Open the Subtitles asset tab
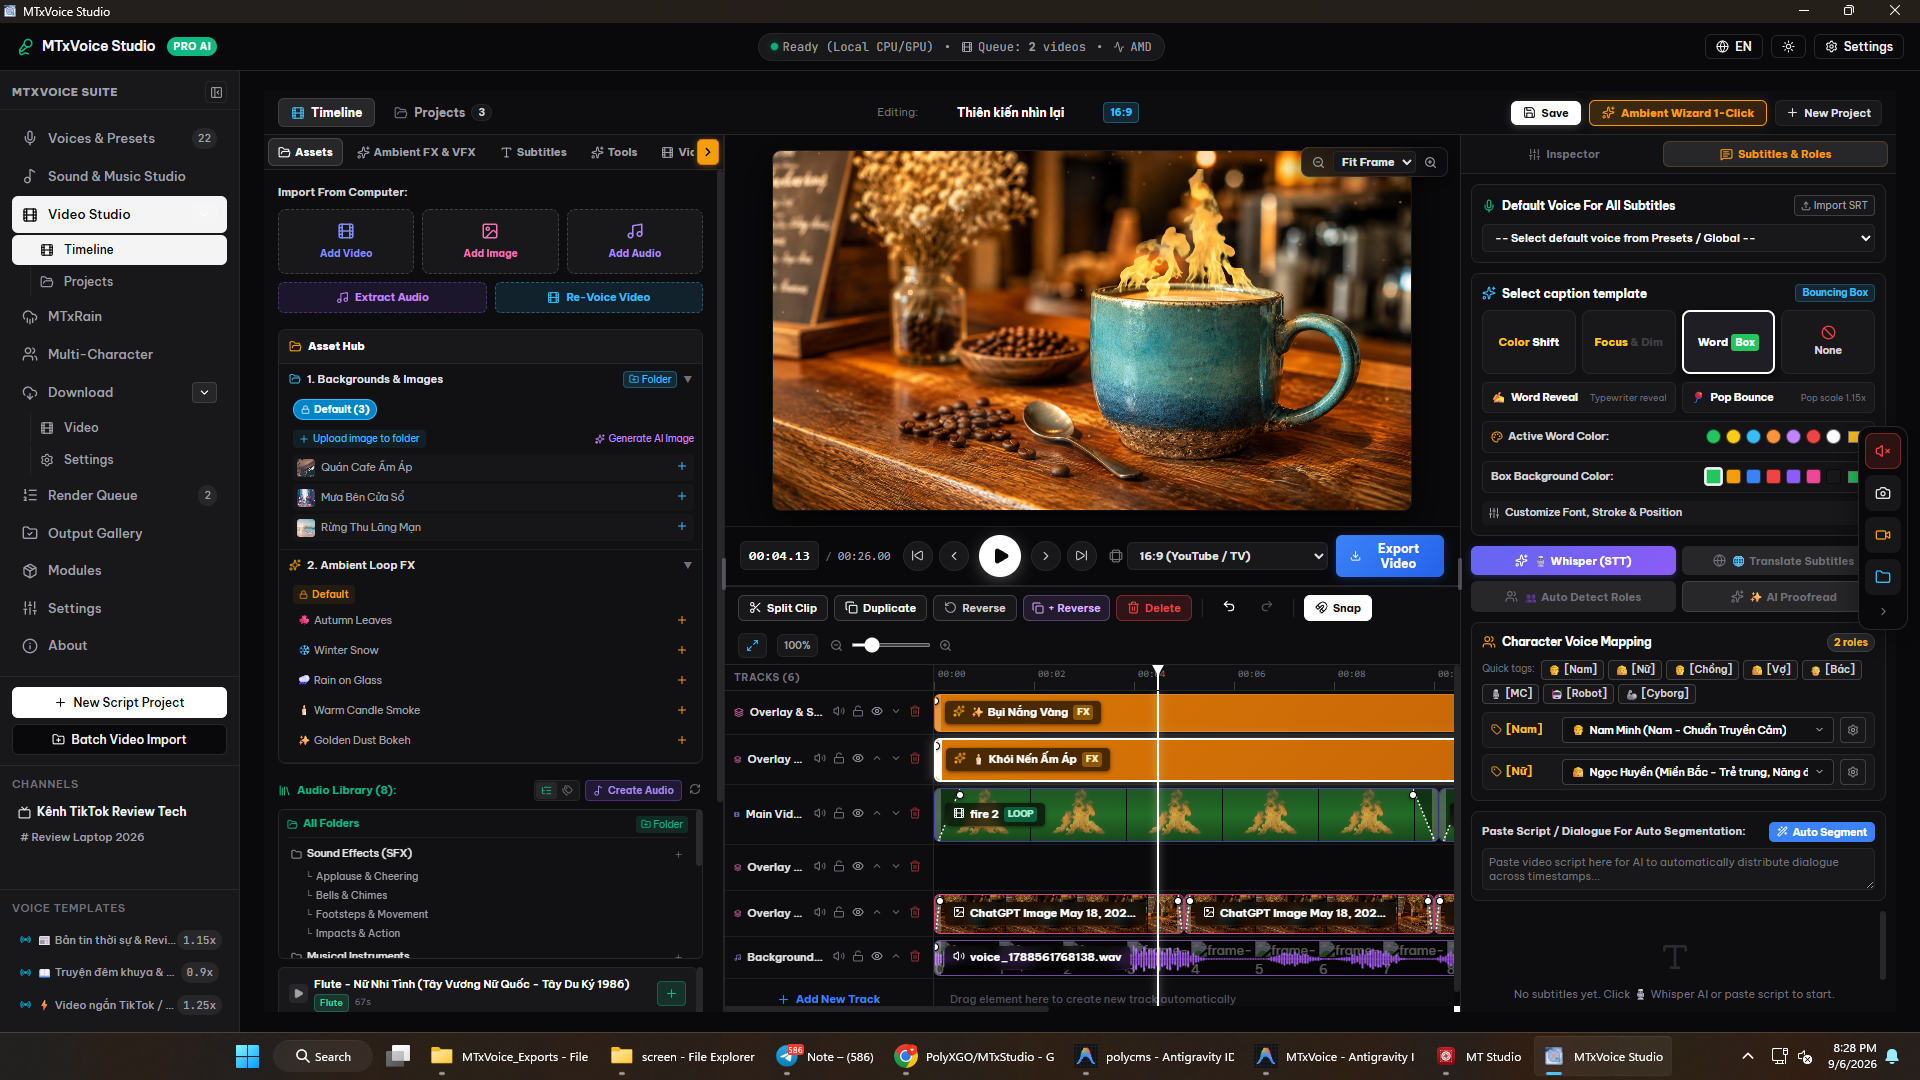 tap(533, 152)
